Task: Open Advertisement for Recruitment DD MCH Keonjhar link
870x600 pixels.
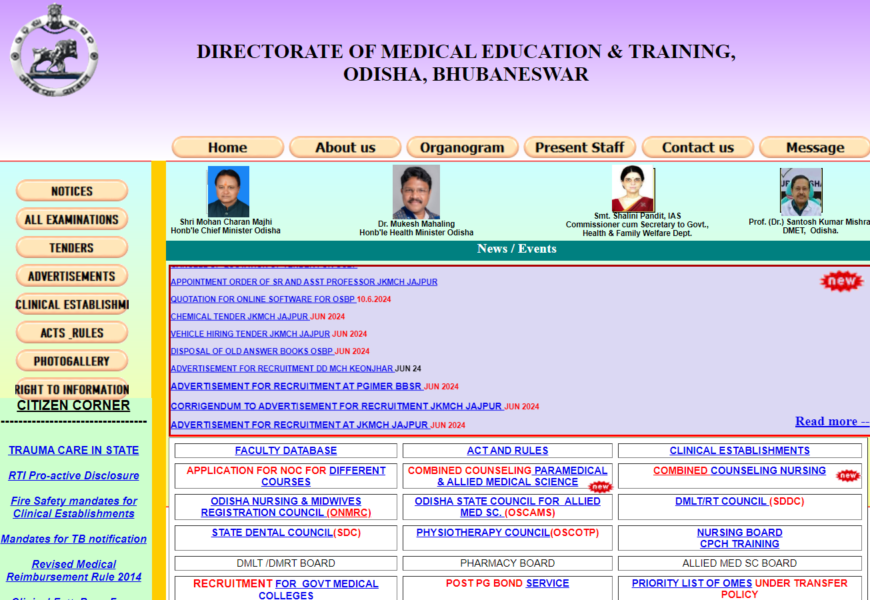Action: (x=282, y=369)
